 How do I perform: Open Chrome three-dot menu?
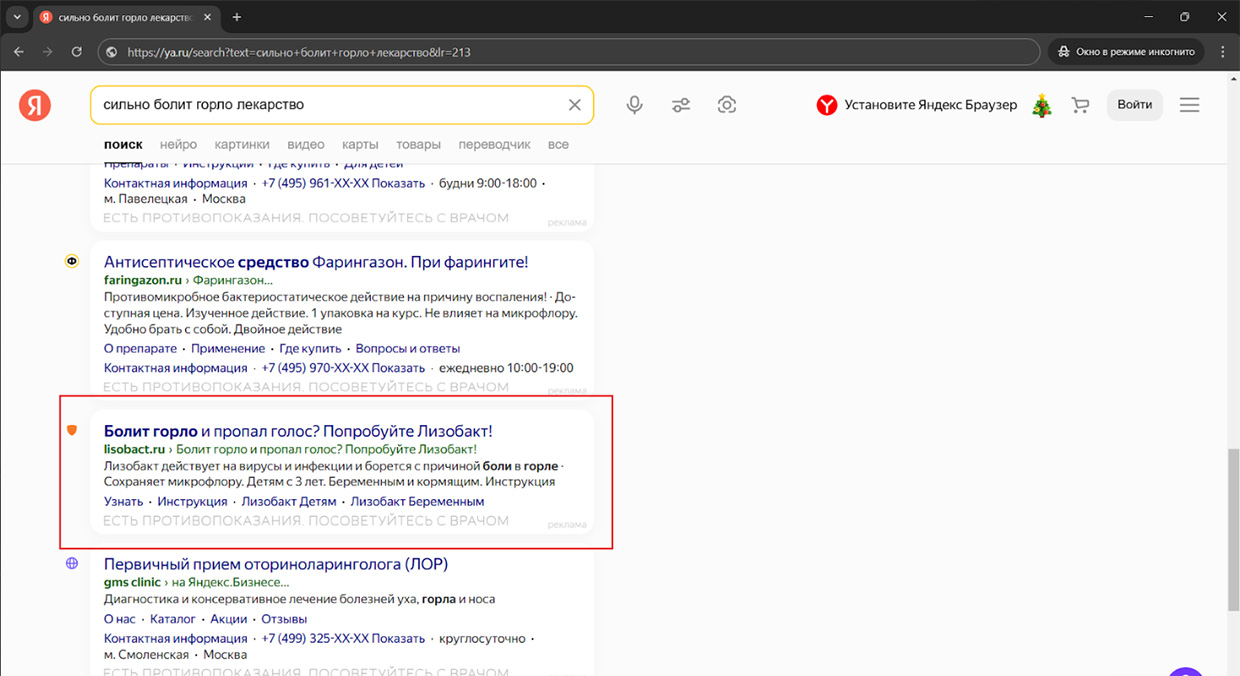coord(1222,52)
